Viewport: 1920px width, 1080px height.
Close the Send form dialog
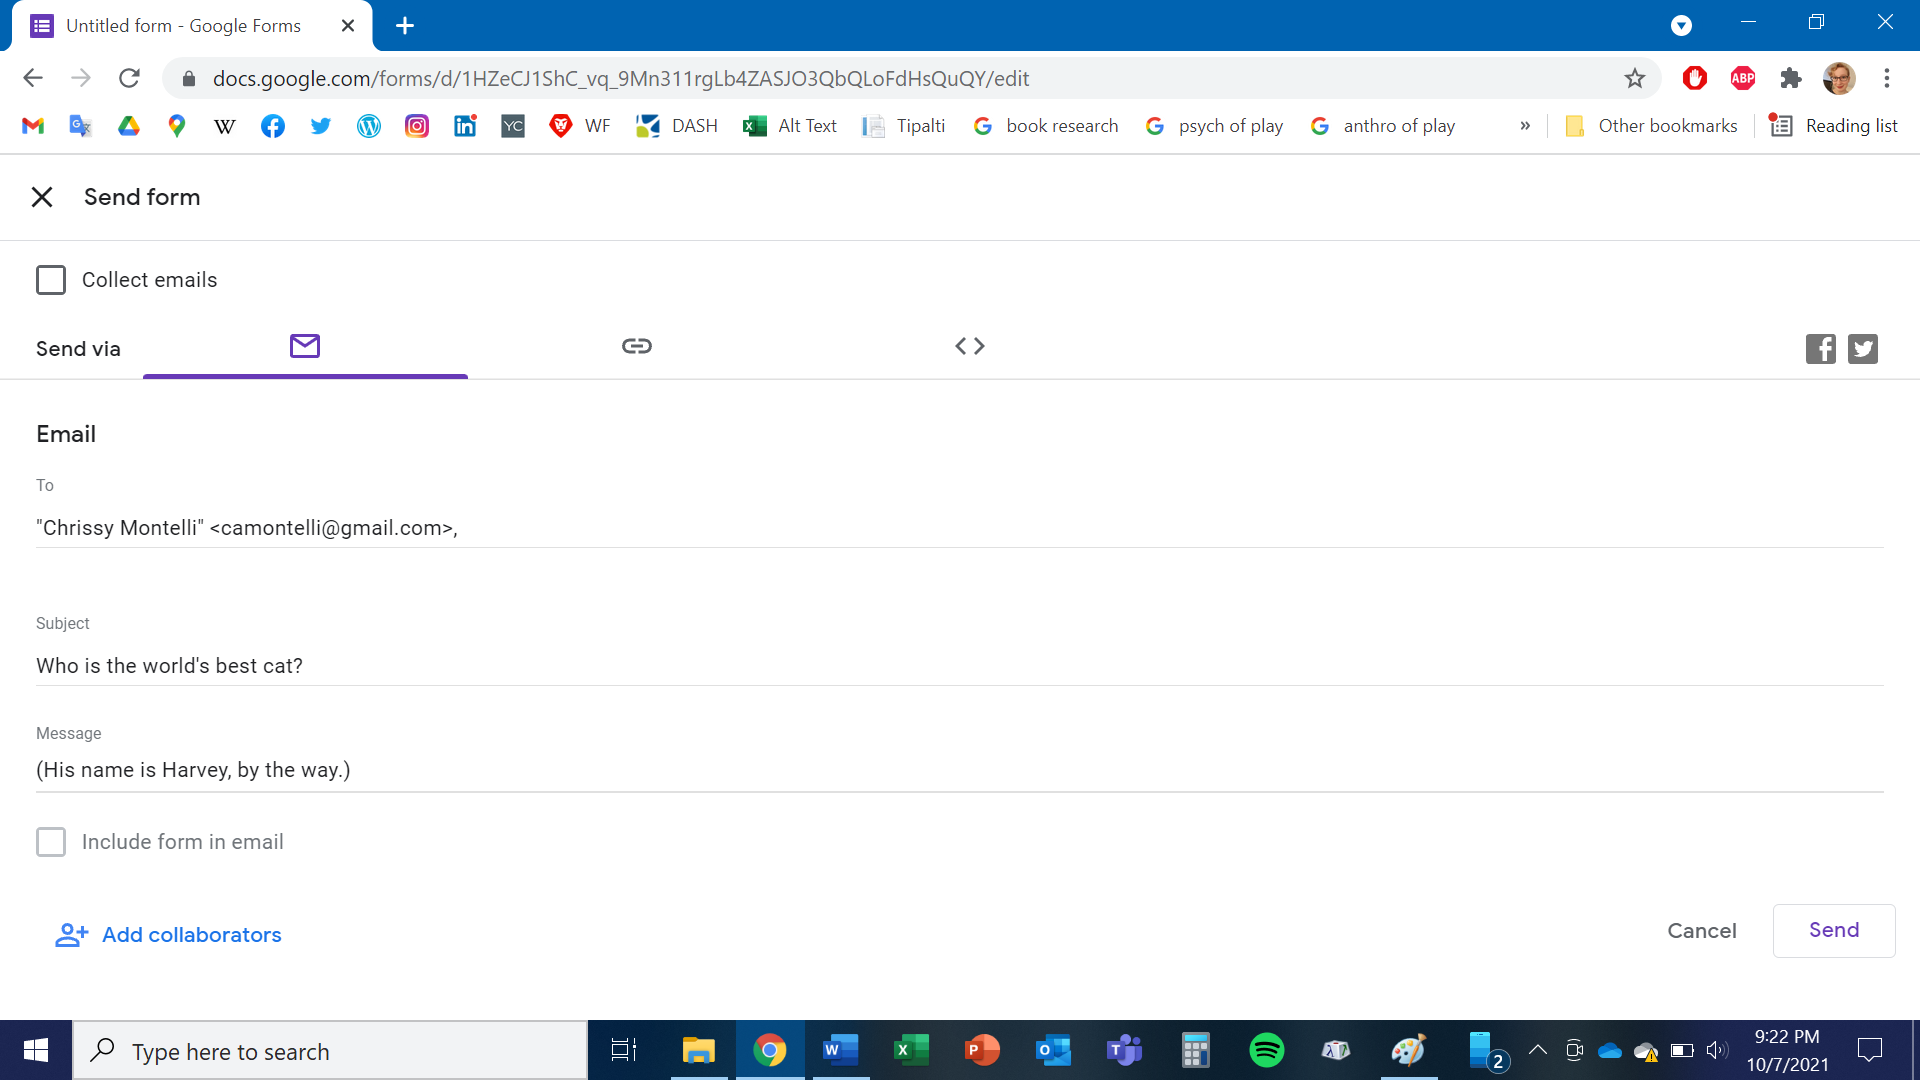click(41, 196)
